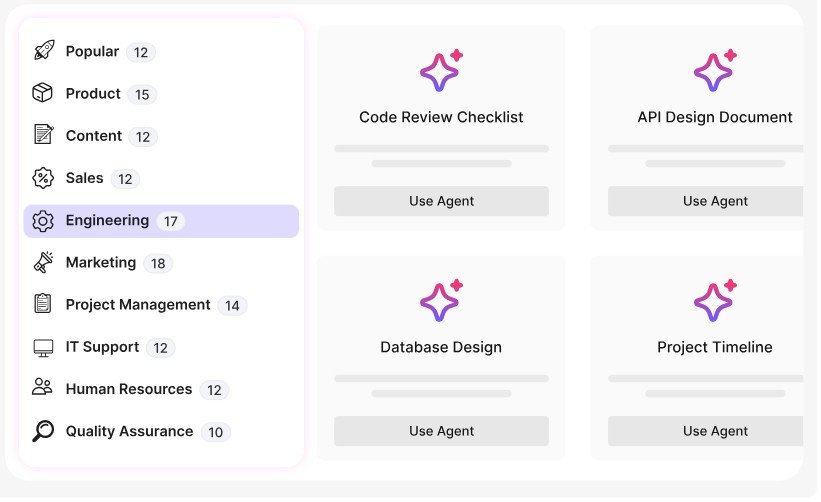
Task: Click the percent badge icon for Sales
Action: [43, 178]
